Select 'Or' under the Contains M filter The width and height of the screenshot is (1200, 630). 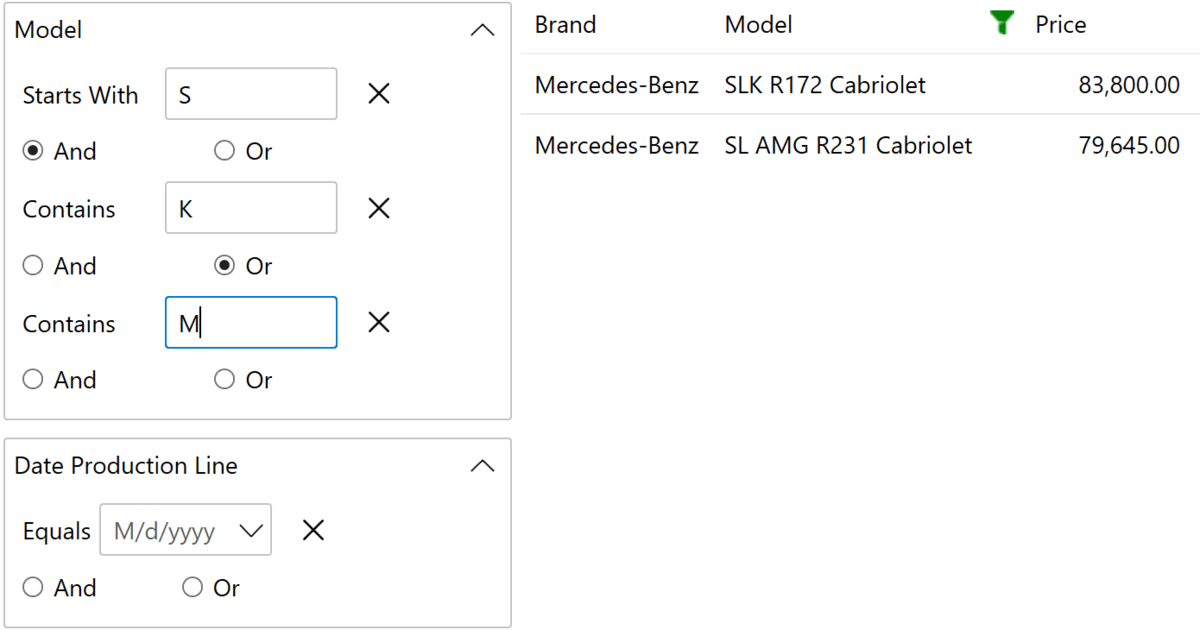point(224,379)
